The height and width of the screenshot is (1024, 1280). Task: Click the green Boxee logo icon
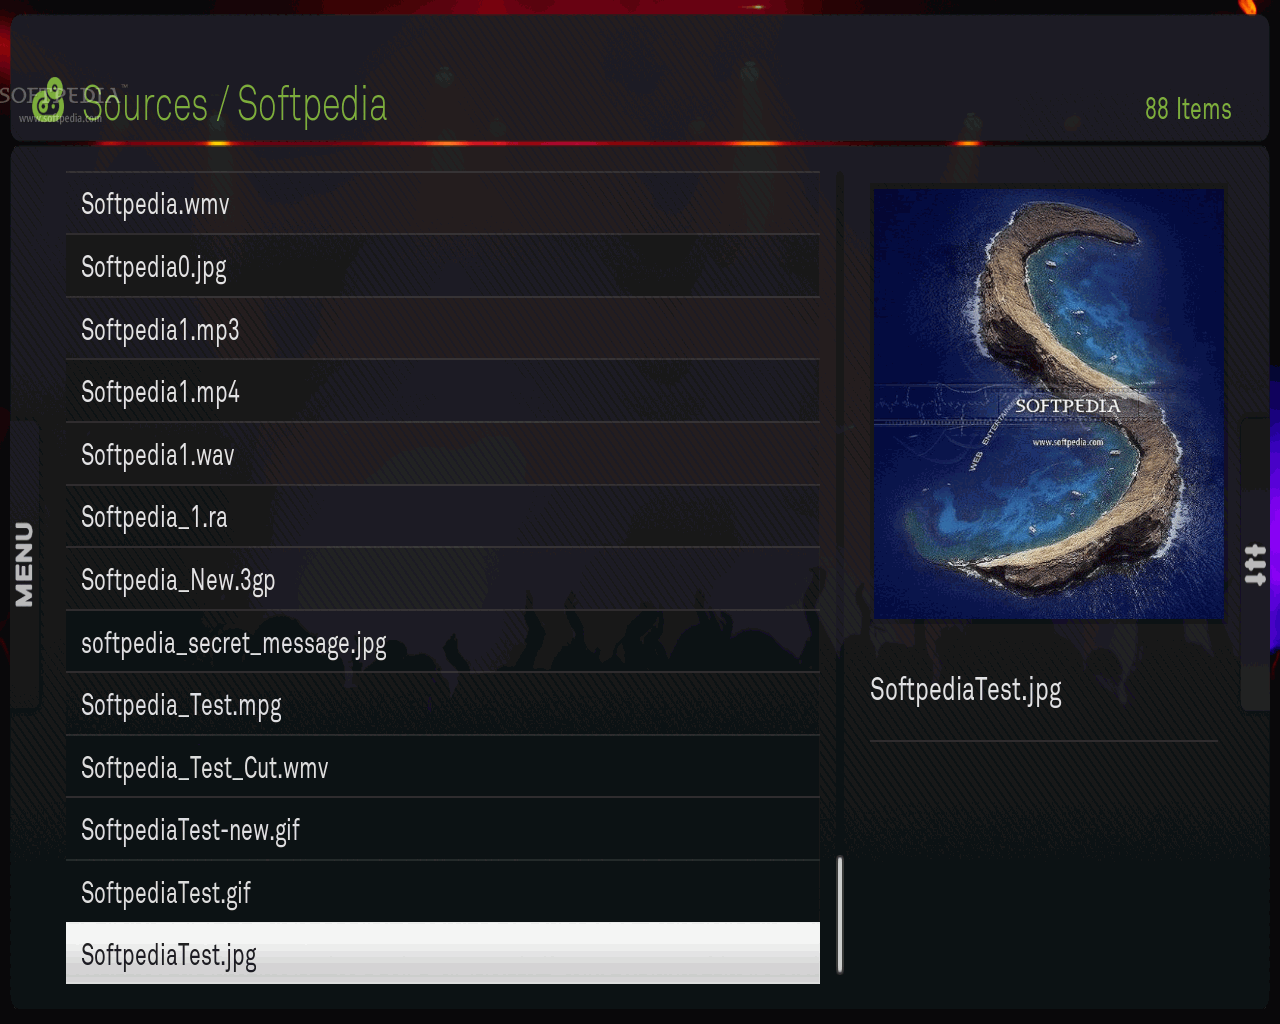48,100
